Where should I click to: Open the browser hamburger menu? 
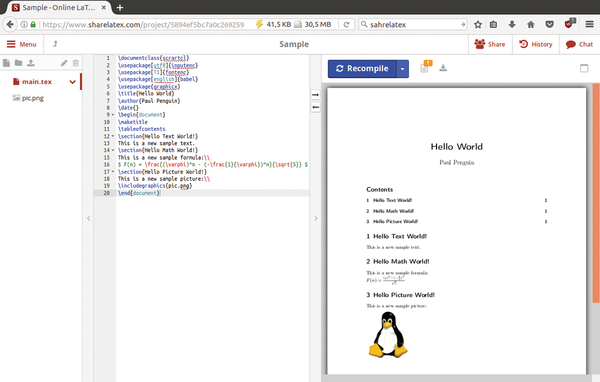(589, 24)
